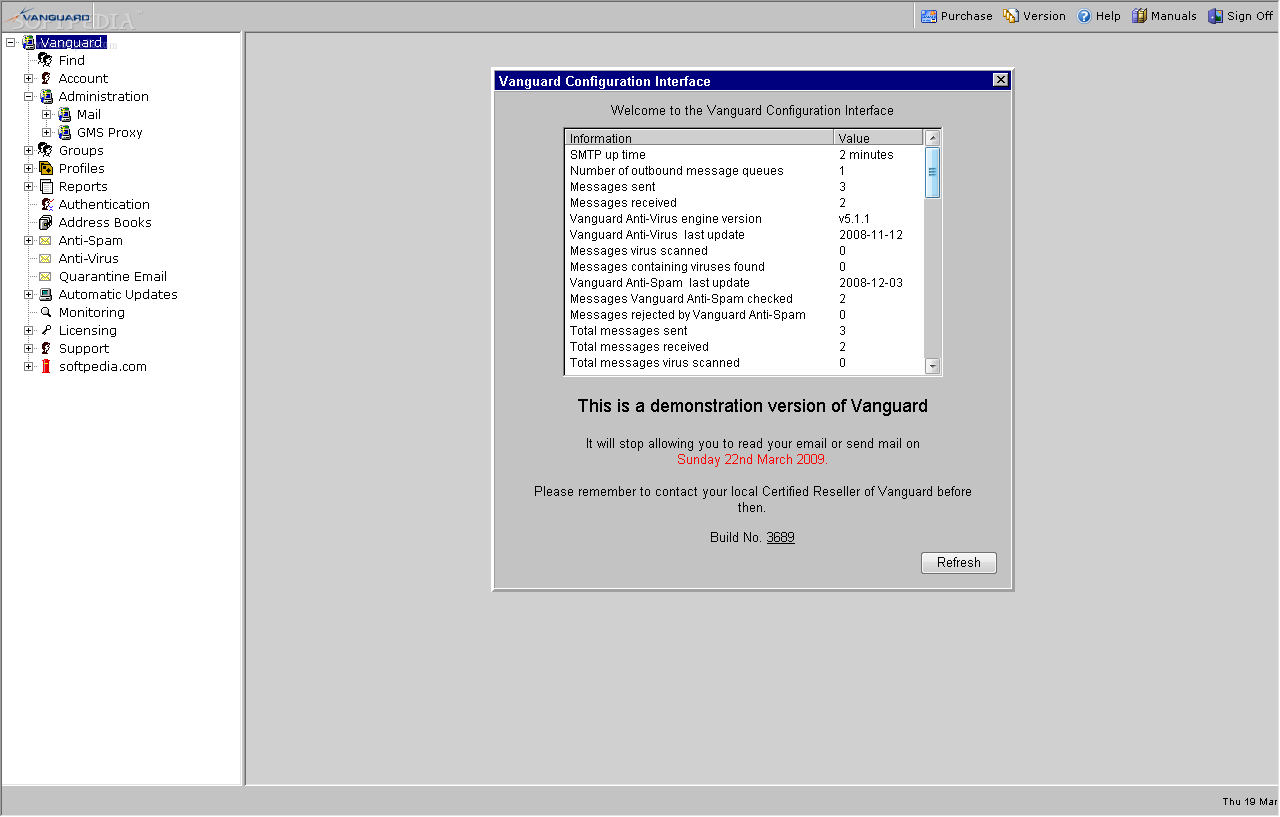Click the Profiles icon in tree

coord(45,168)
